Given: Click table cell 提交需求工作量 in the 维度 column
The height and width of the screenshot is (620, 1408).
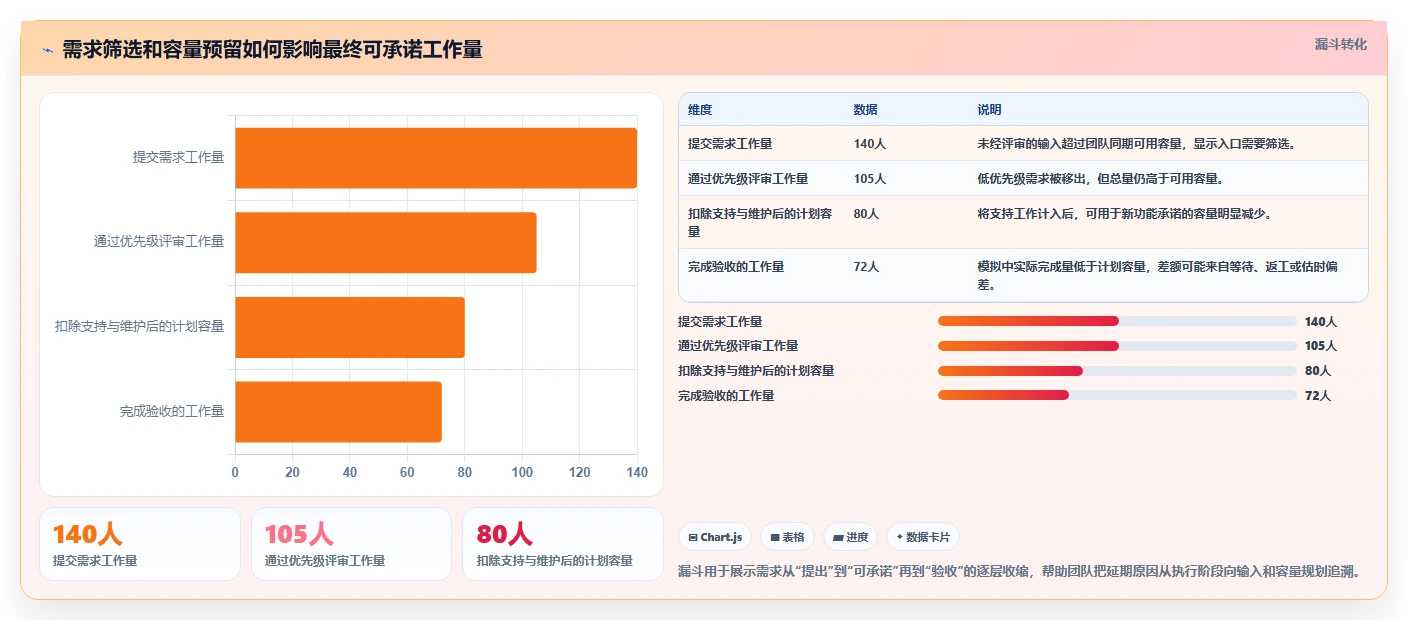Looking at the screenshot, I should tap(730, 144).
